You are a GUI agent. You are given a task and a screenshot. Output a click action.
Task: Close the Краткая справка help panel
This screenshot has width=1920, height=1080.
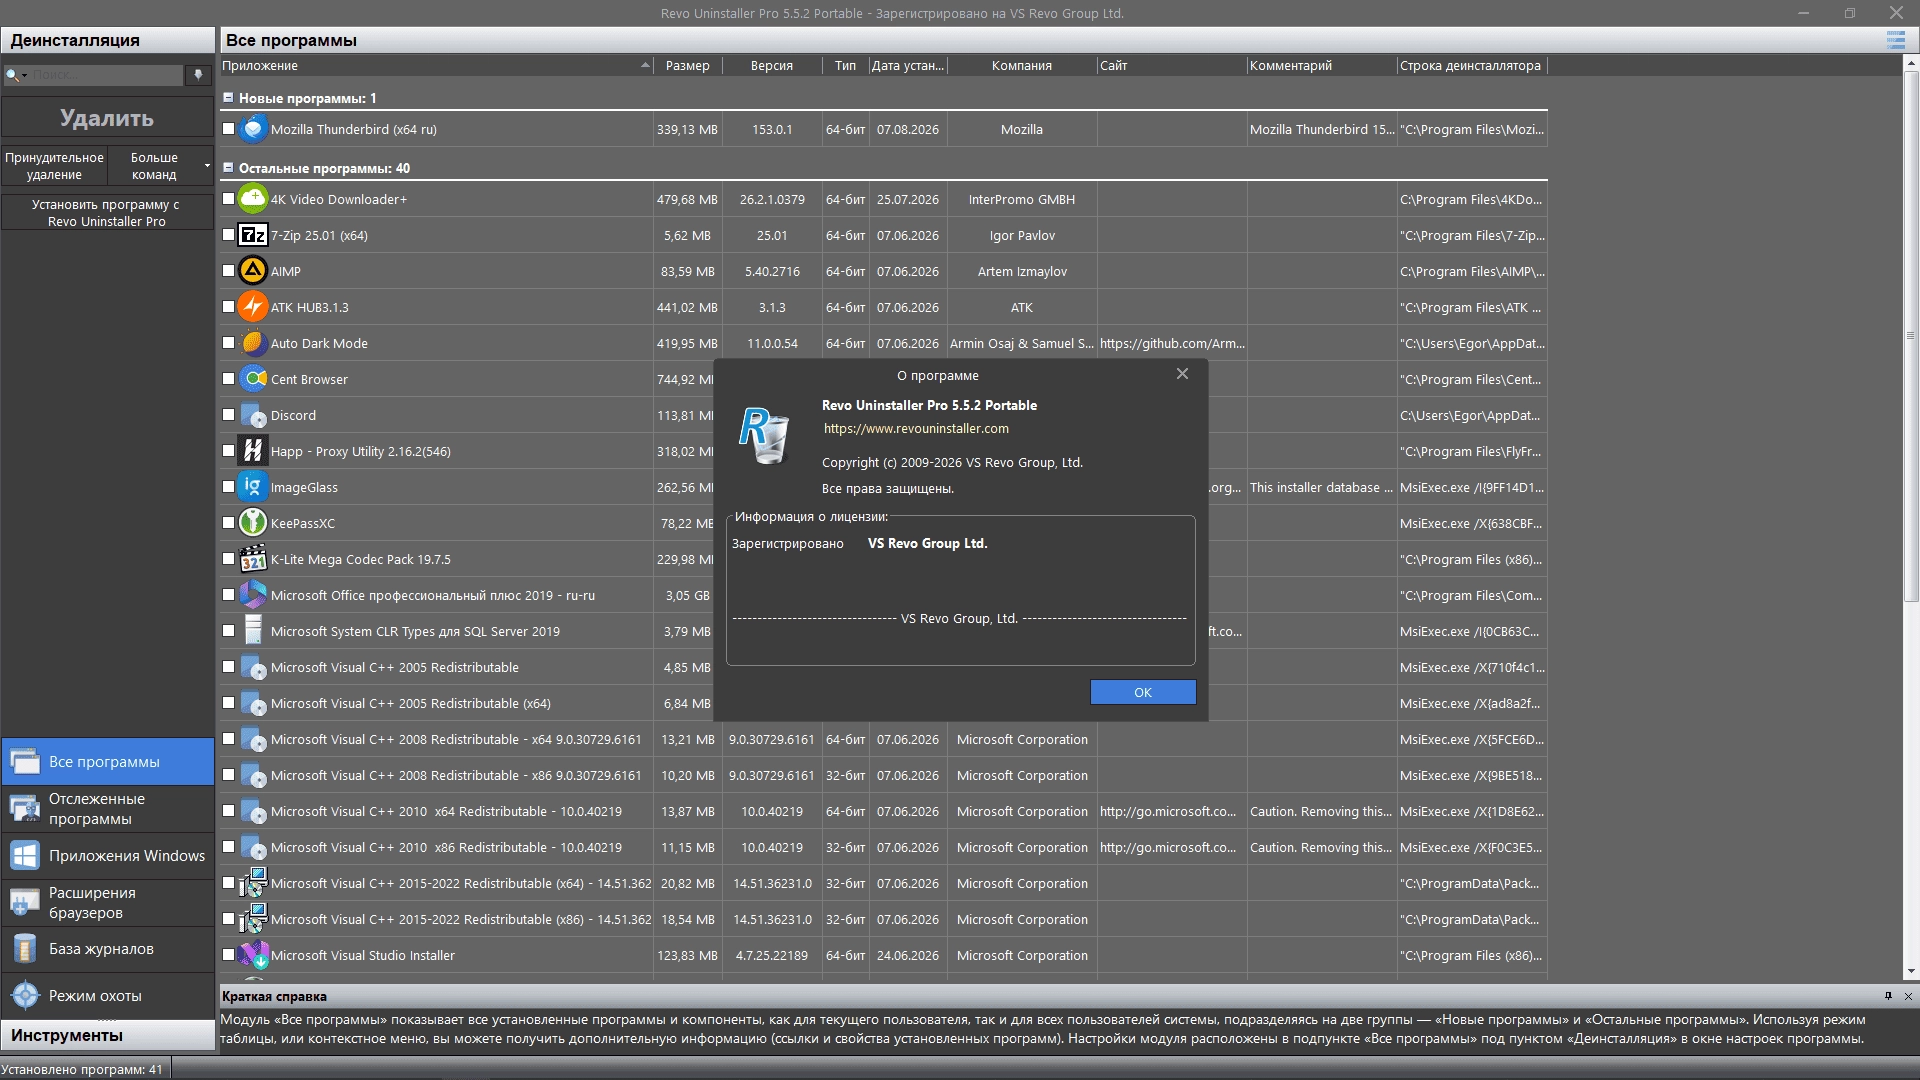[x=1908, y=996]
